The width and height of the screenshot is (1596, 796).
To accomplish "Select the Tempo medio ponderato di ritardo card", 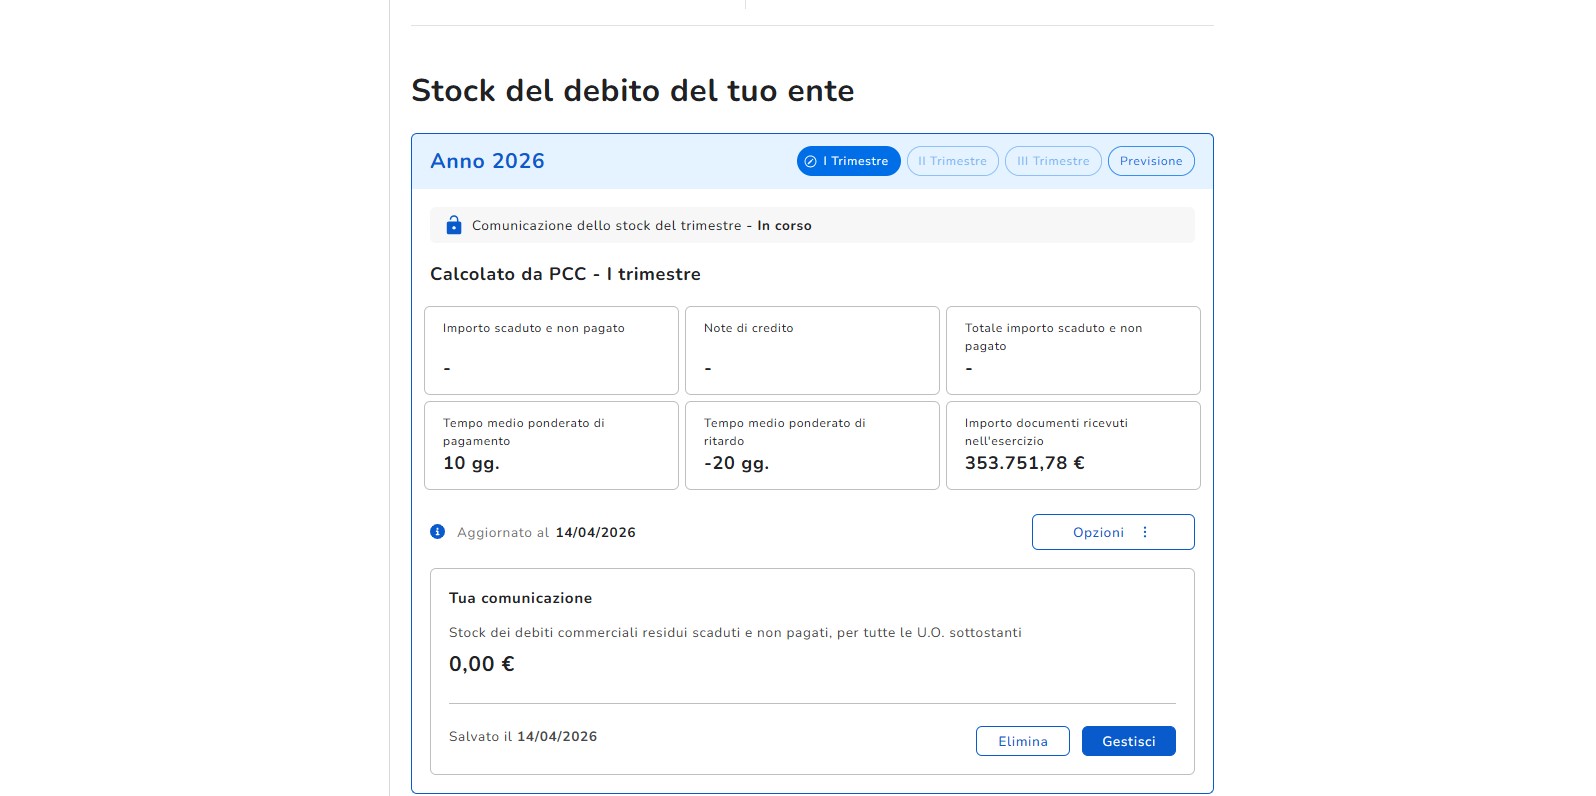I will click(x=812, y=445).
